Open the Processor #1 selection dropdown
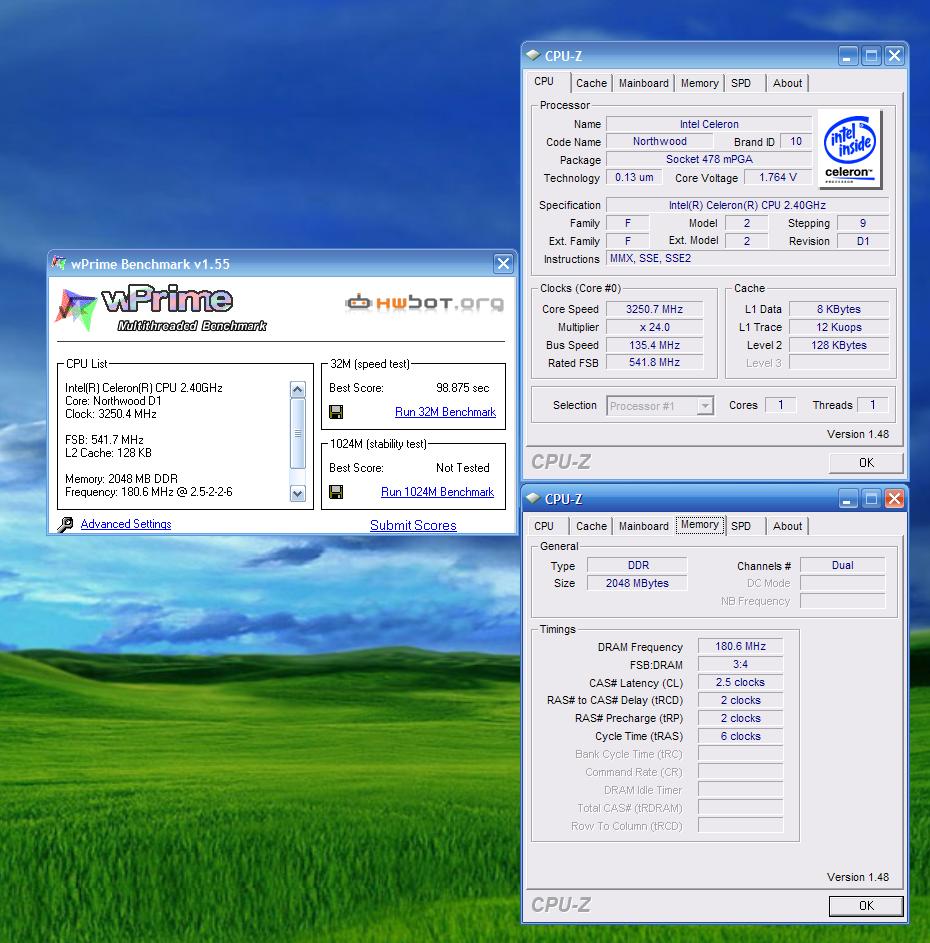 click(705, 406)
